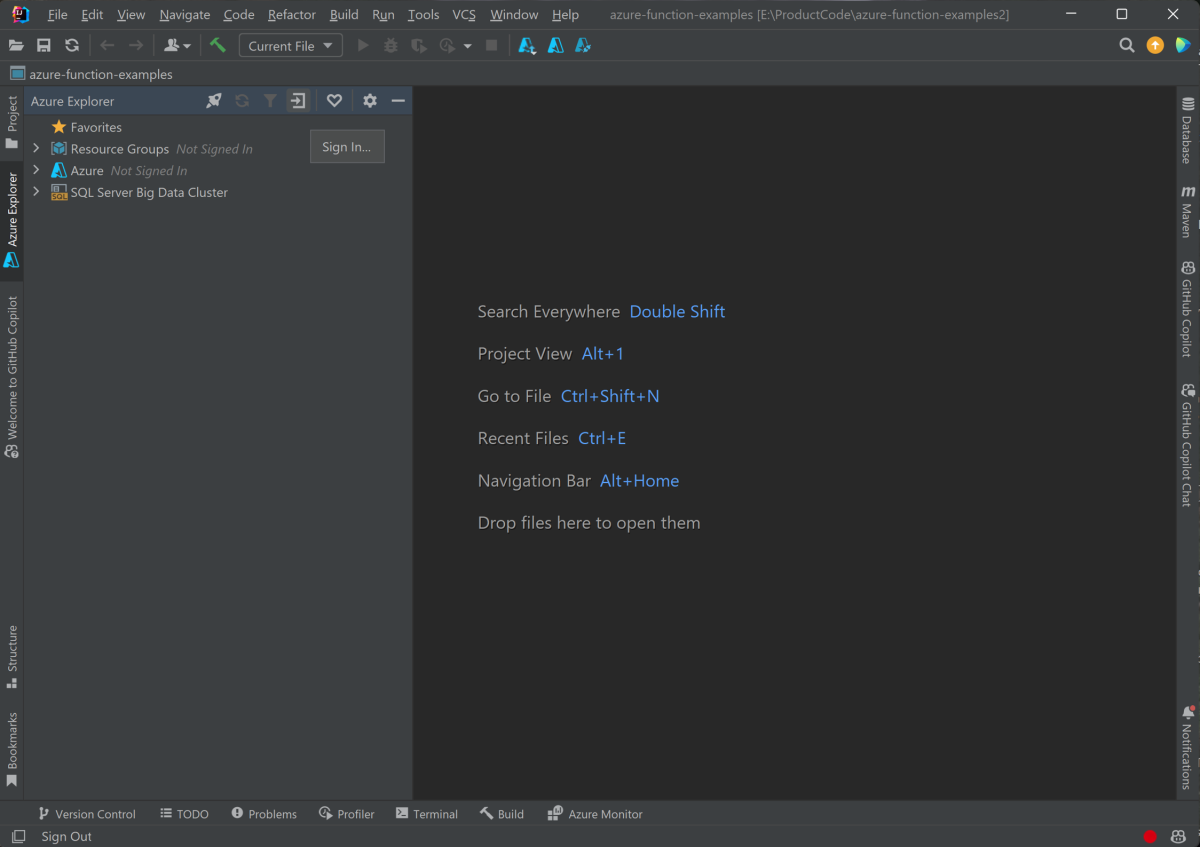This screenshot has height=847, width=1200.
Task: Open the Azure Monitor tool window
Action: click(x=595, y=813)
